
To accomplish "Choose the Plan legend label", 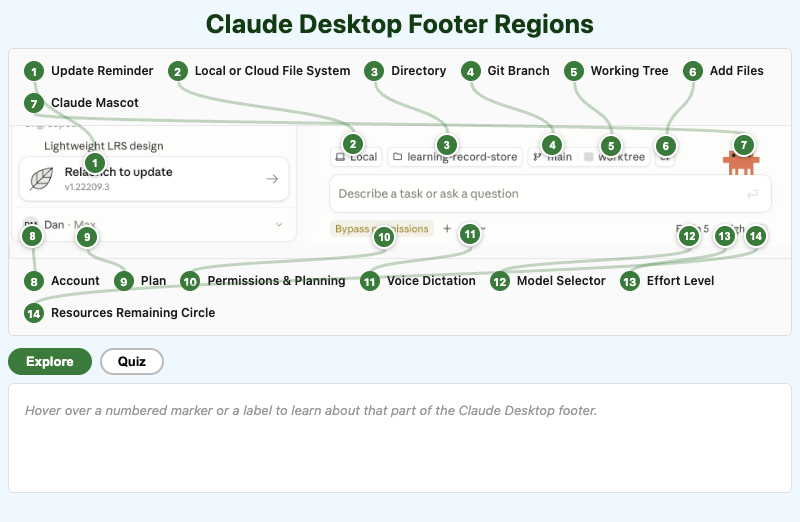I will (153, 281).
